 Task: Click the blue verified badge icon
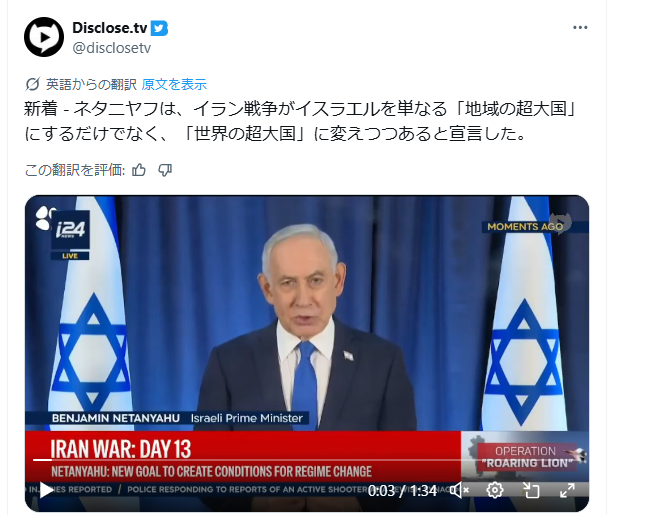159,28
